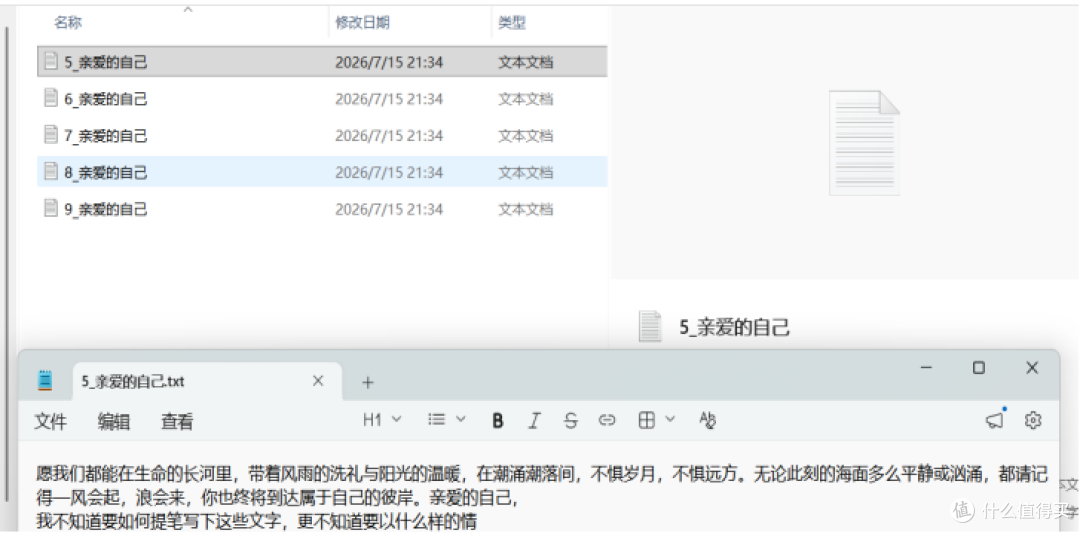This screenshot has width=1080, height=533.
Task: Select file 9_亲爱的自己 in Explorer list
Action: pos(322,208)
